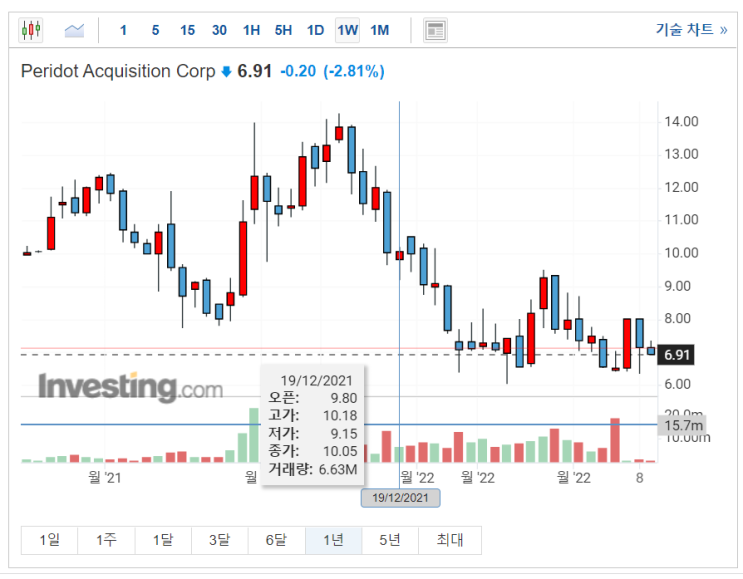Click the 10.00 price axis label
The width and height of the screenshot is (743, 579).
[681, 253]
